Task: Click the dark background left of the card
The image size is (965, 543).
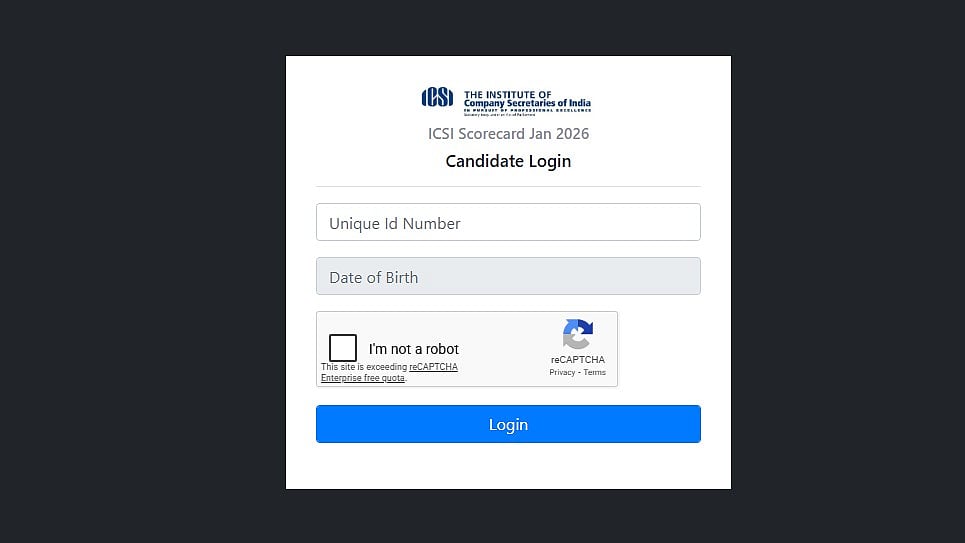Action: coord(140,270)
